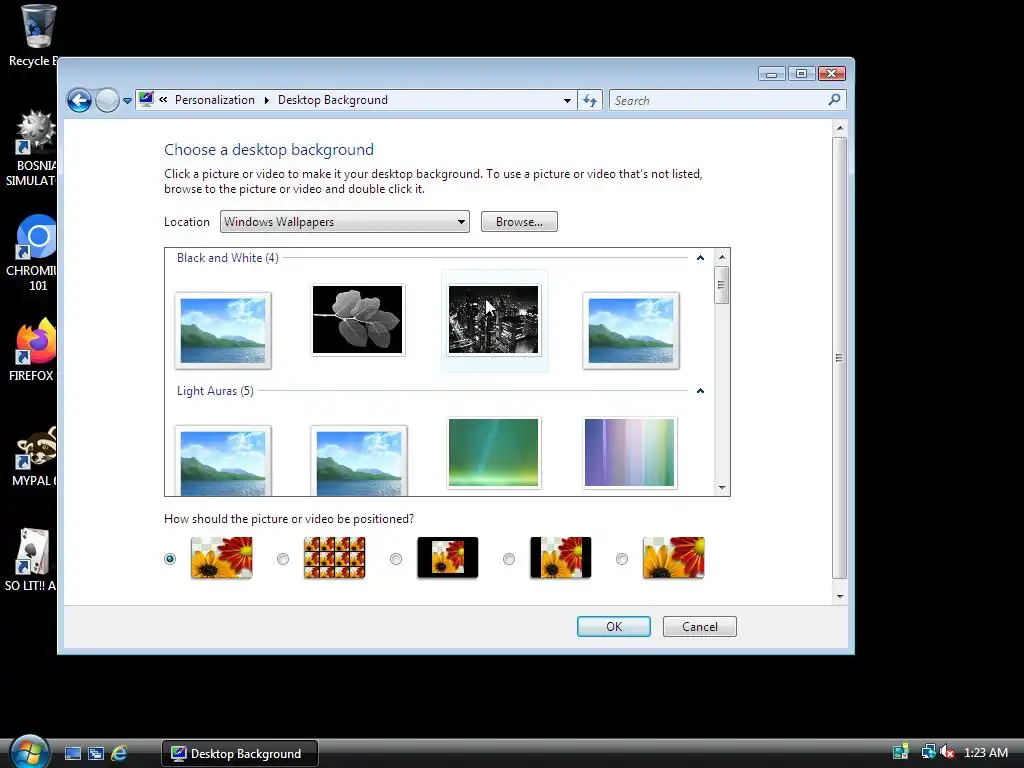Click the window's down scroll arrow
Image resolution: width=1024 pixels, height=768 pixels.
[840, 596]
